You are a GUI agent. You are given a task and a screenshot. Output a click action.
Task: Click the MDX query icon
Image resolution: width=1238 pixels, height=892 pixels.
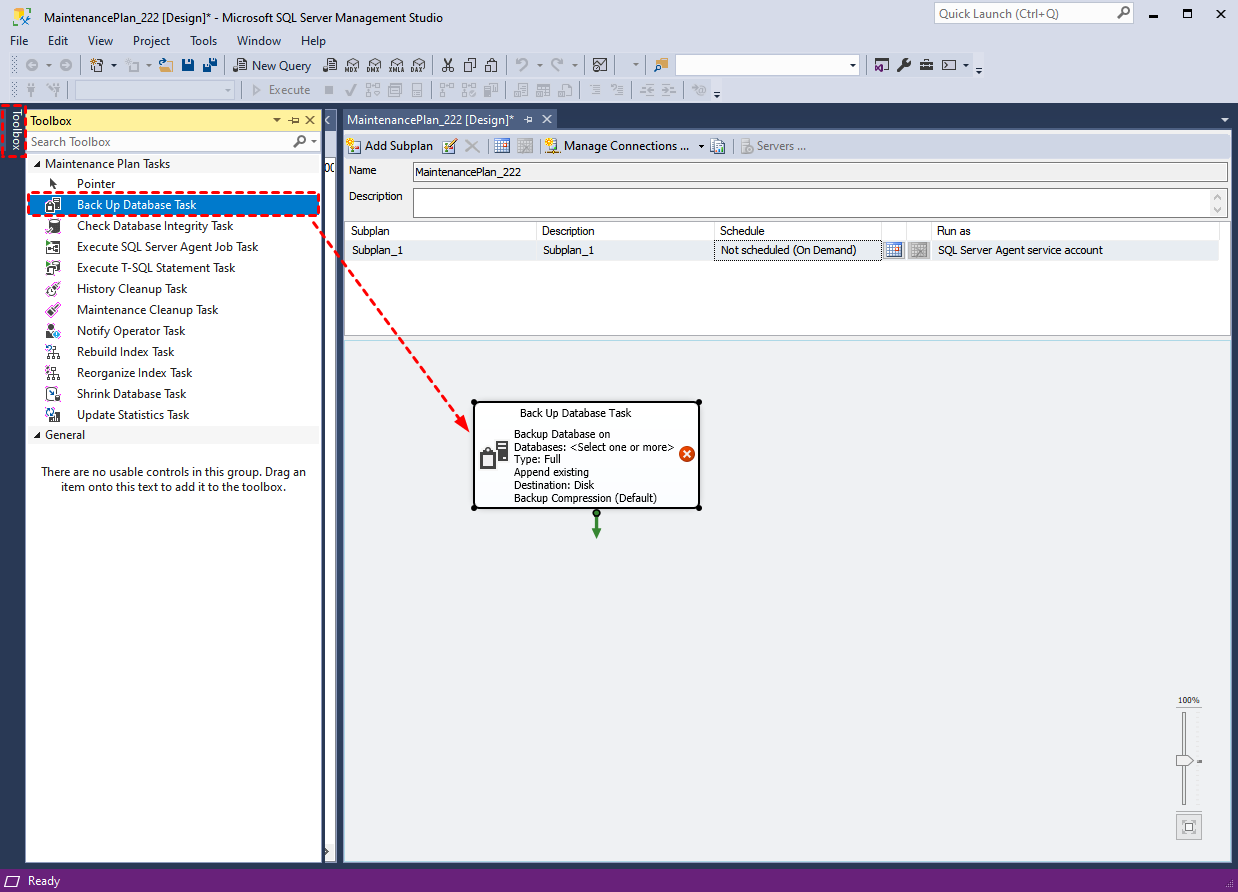352,65
